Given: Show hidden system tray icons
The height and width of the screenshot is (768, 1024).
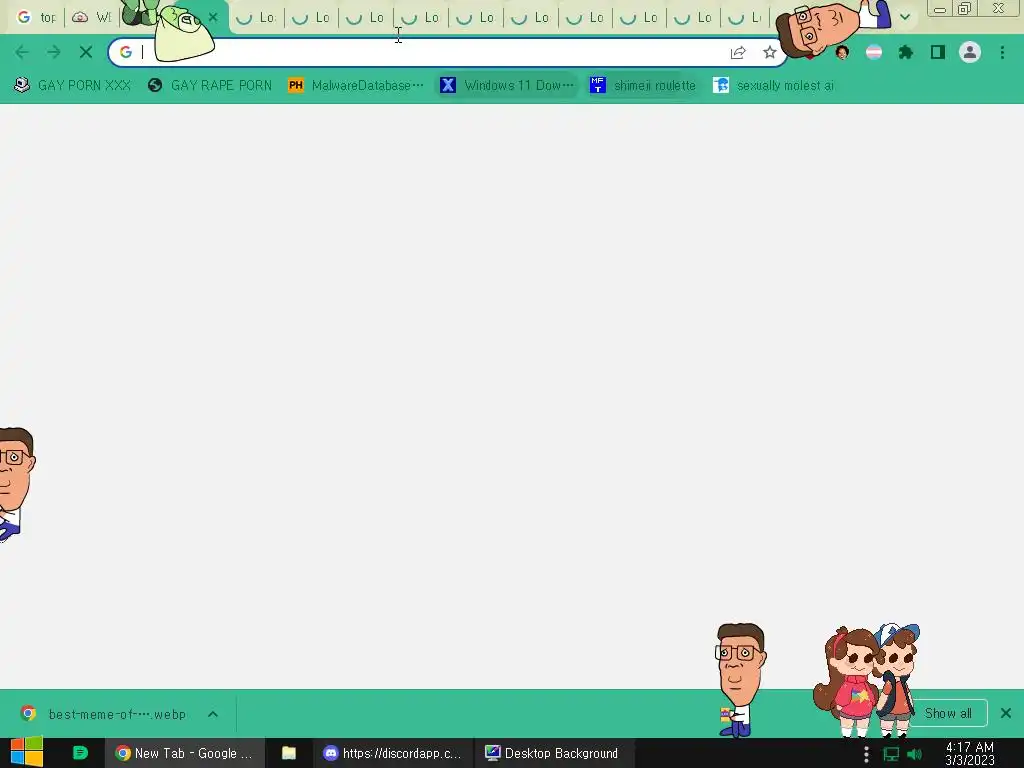Looking at the screenshot, I should point(867,754).
